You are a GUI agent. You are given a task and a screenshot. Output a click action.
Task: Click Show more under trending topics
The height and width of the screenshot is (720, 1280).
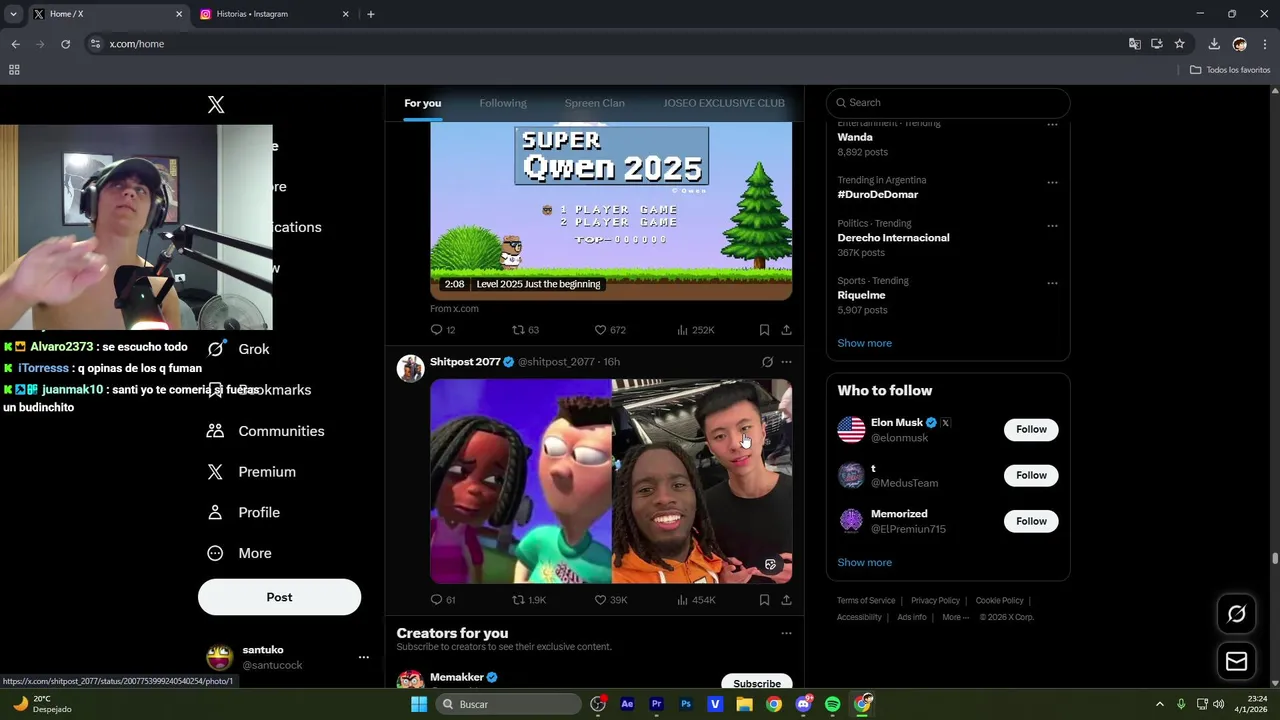[864, 343]
